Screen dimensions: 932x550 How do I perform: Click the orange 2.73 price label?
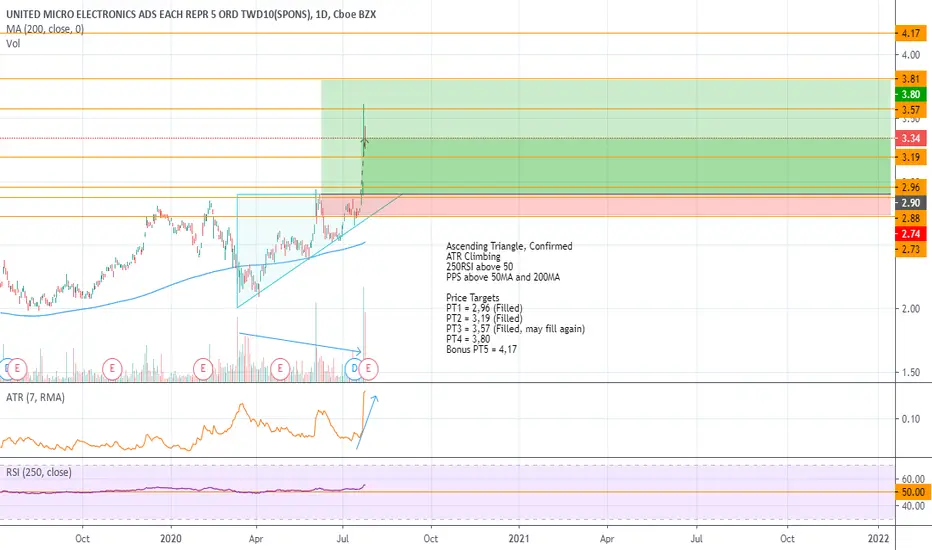click(911, 249)
